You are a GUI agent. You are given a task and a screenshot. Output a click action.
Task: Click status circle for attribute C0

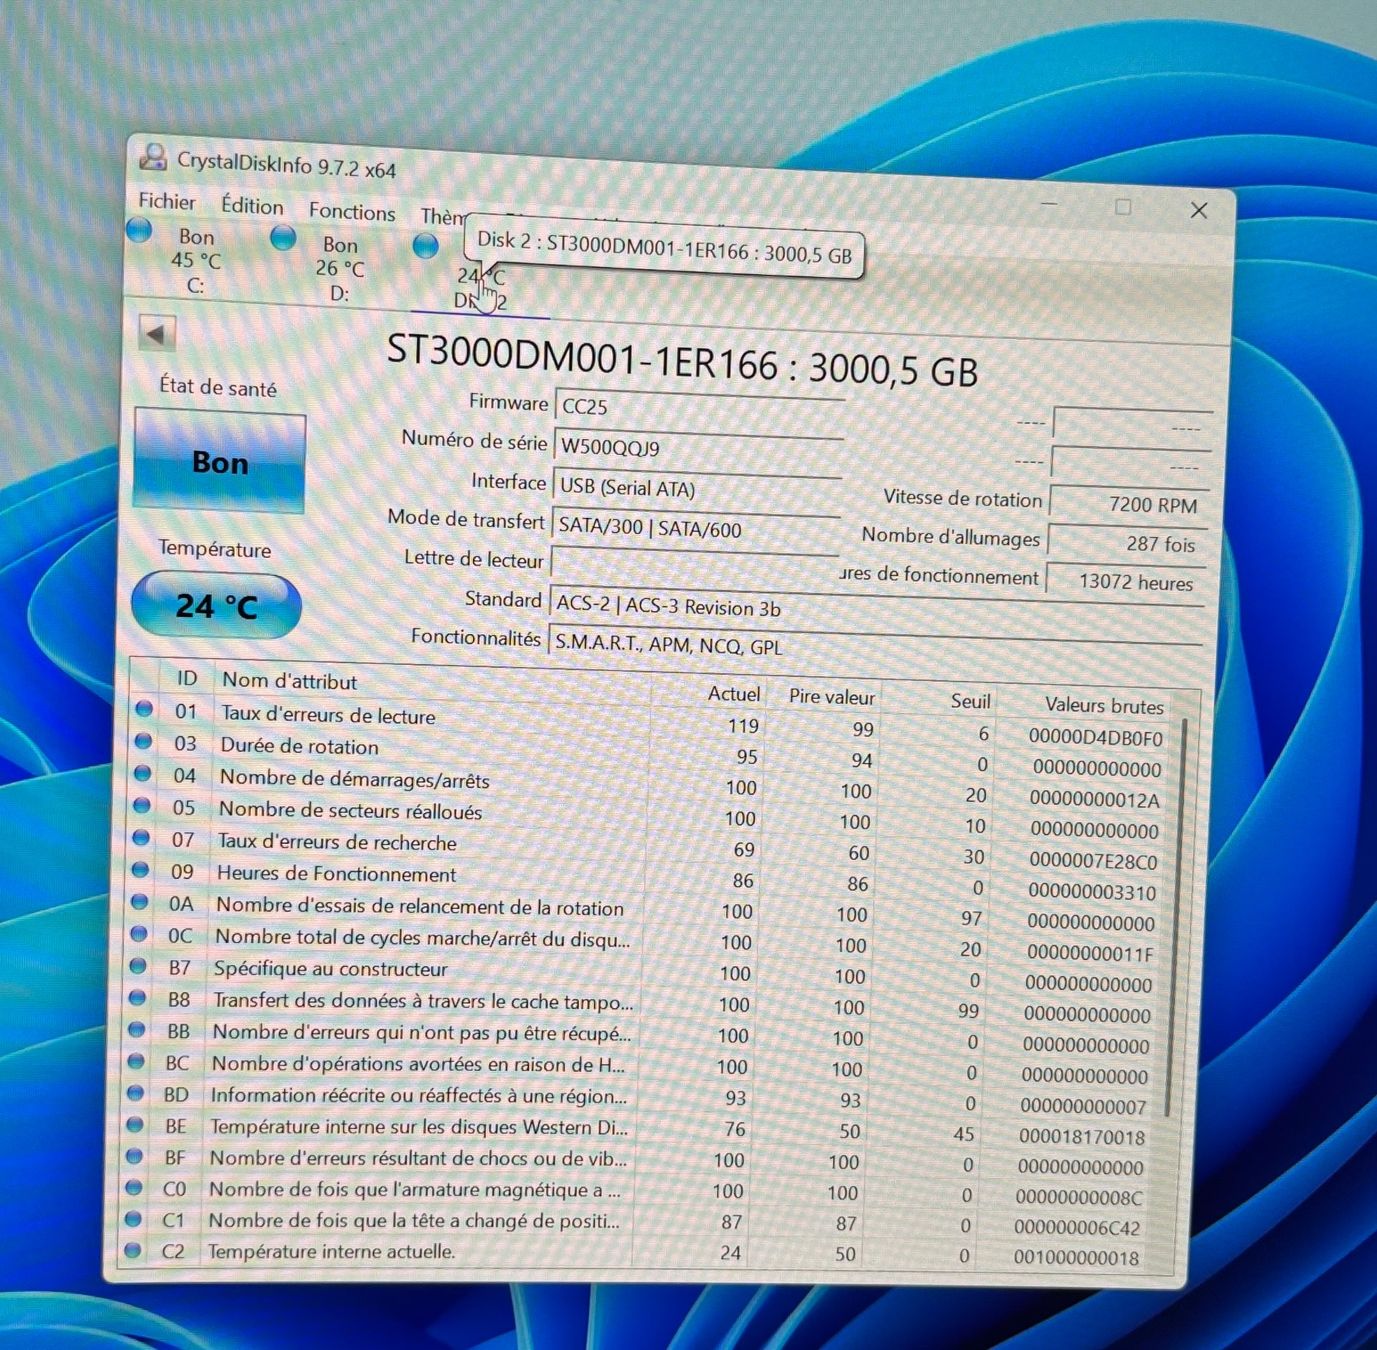pos(133,1187)
